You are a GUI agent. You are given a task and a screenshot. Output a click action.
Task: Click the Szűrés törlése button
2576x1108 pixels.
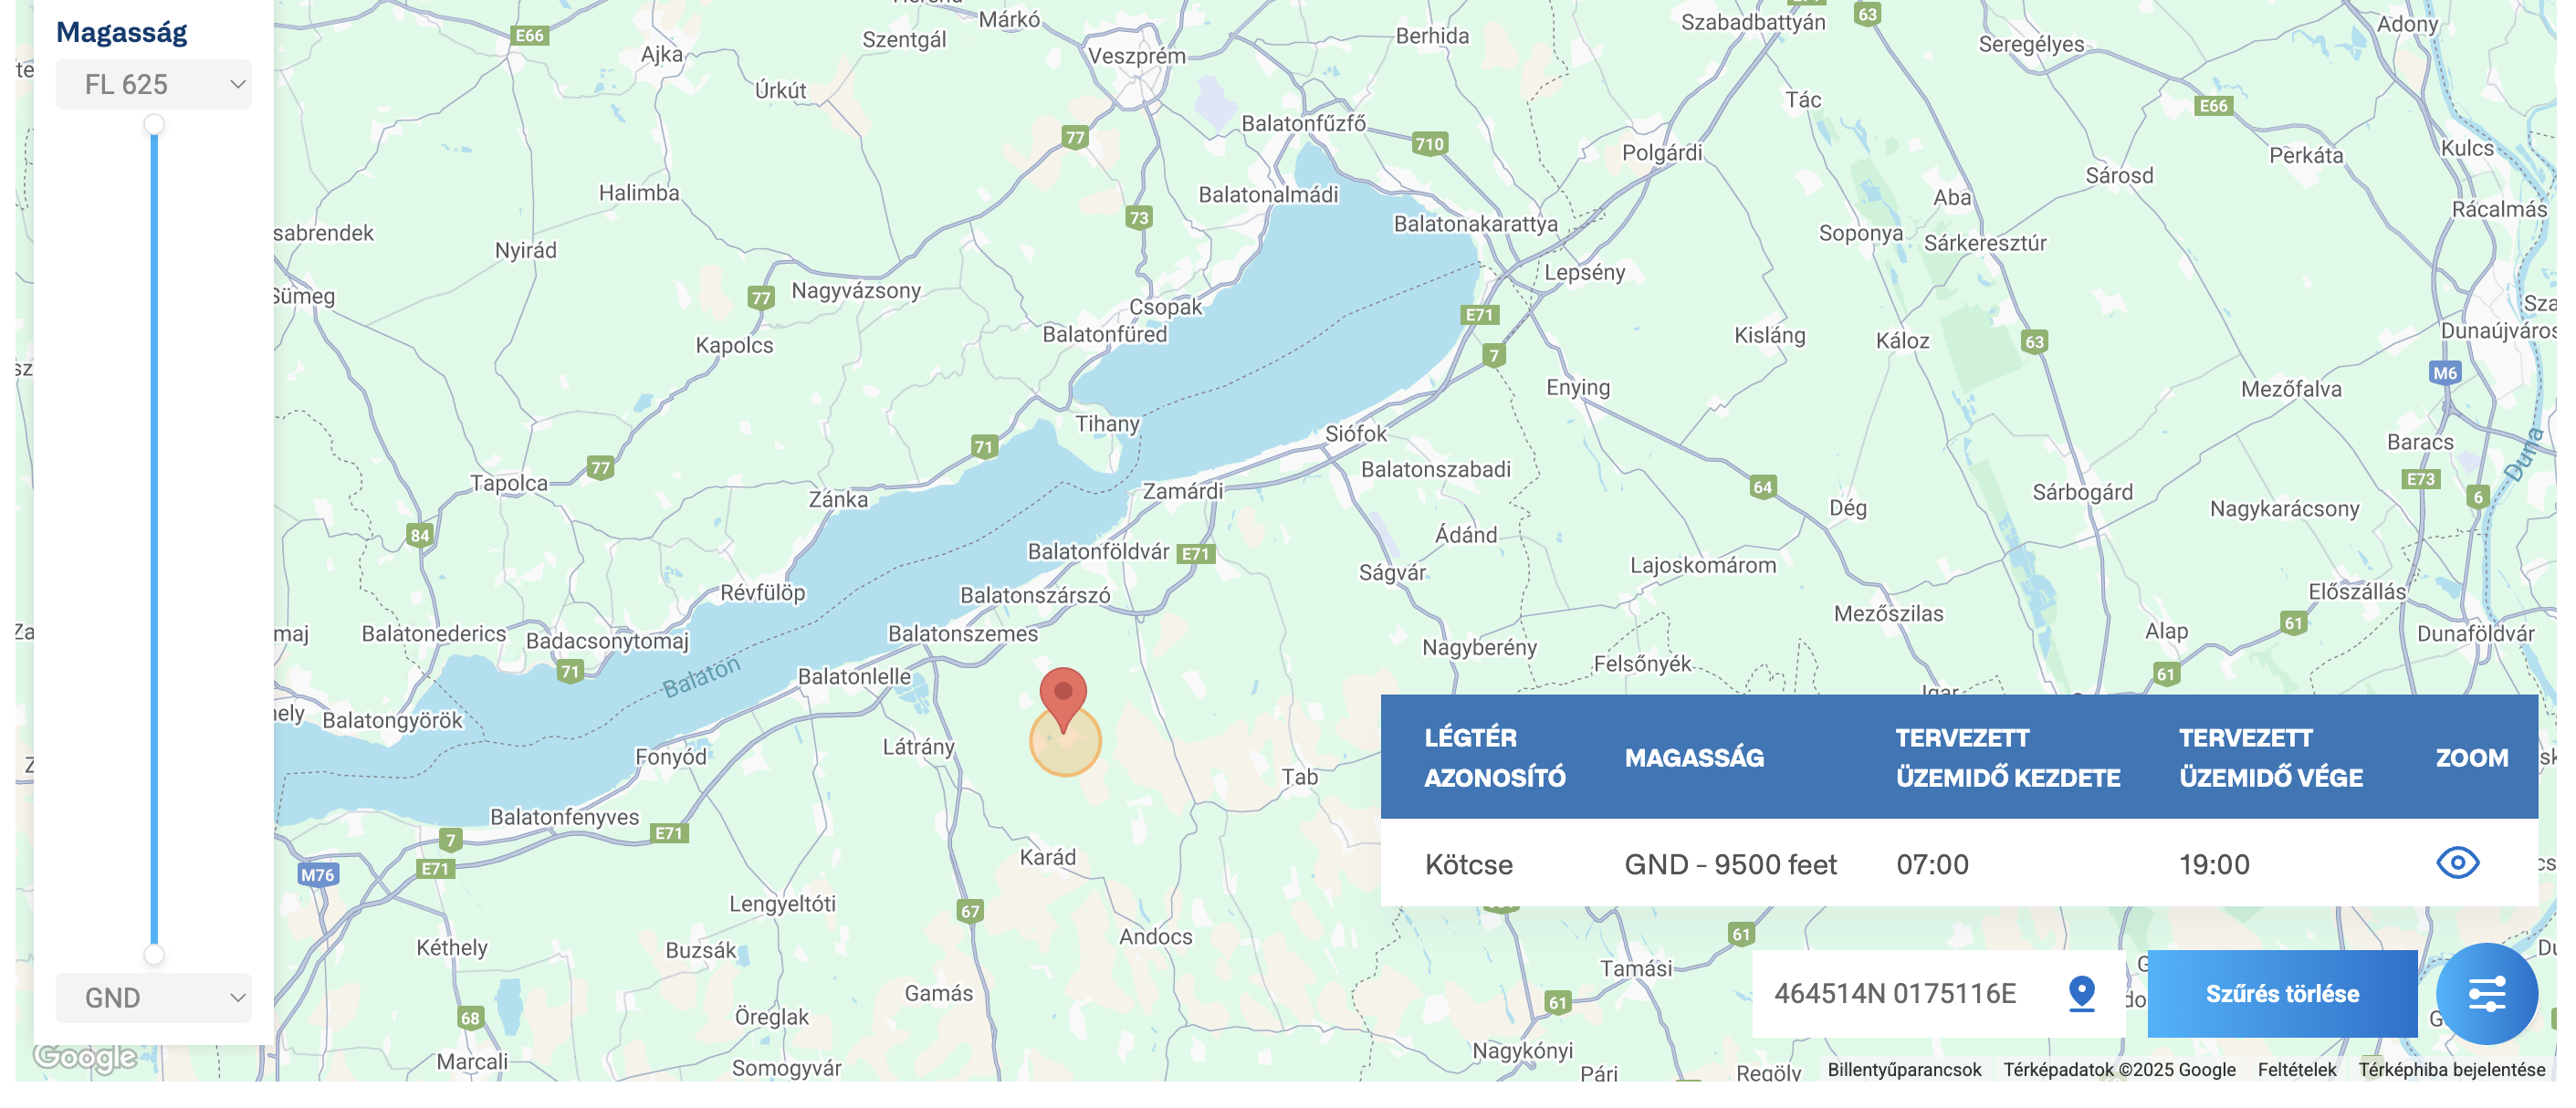tap(2282, 993)
